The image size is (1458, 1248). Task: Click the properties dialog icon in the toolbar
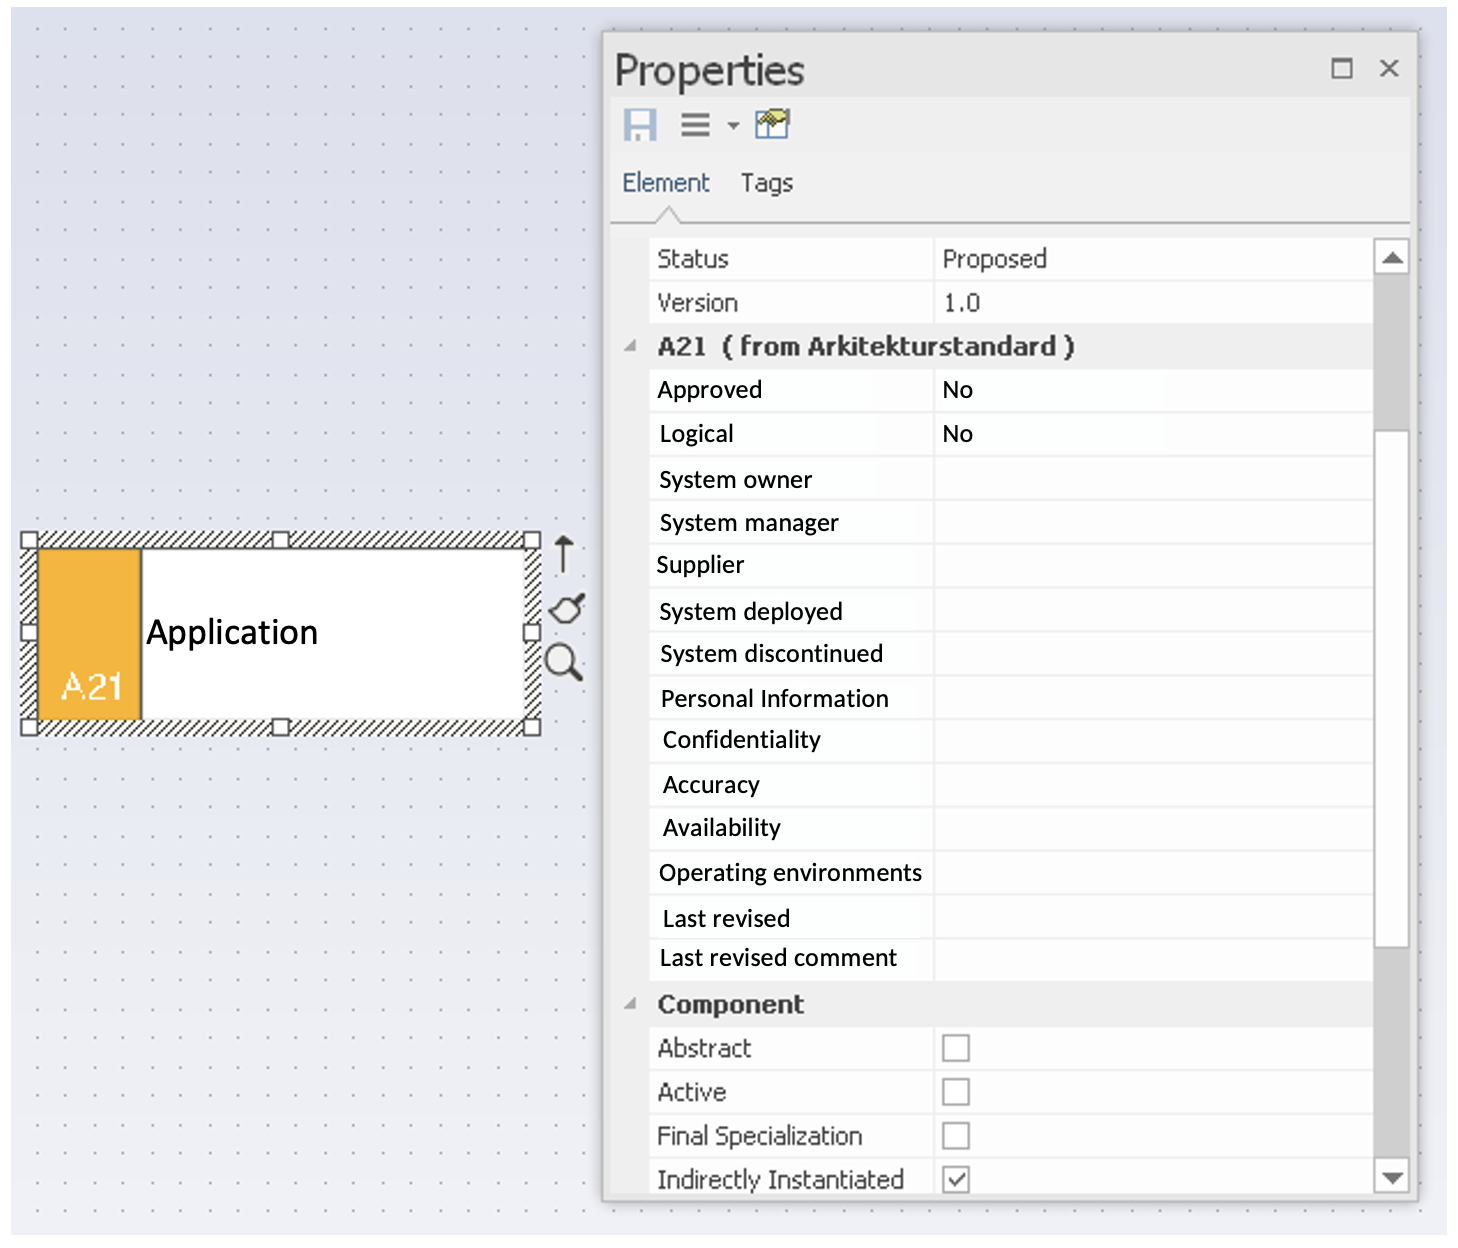click(x=772, y=124)
